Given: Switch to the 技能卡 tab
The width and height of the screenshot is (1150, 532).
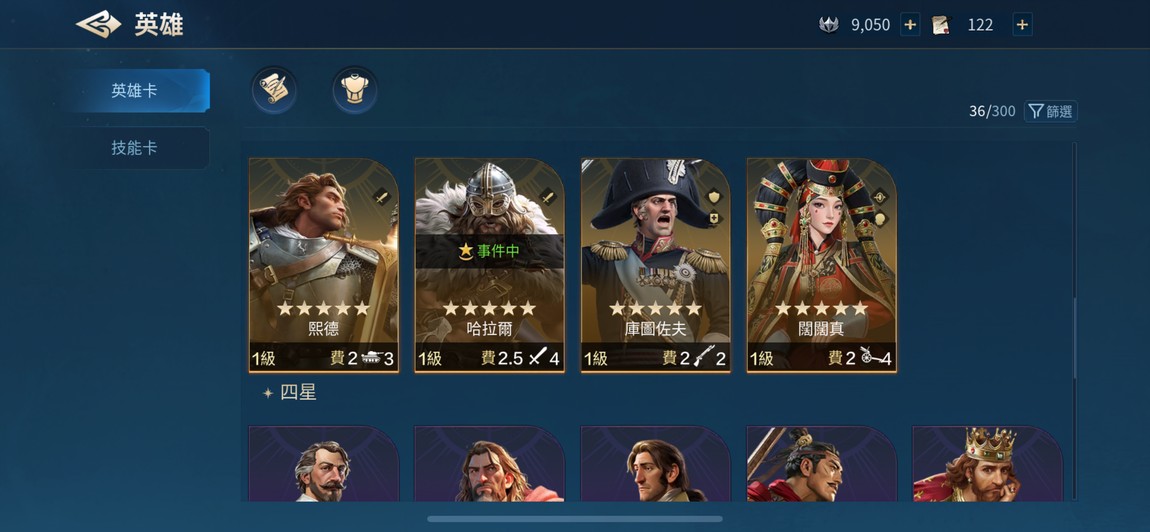Looking at the screenshot, I should 135,147.
